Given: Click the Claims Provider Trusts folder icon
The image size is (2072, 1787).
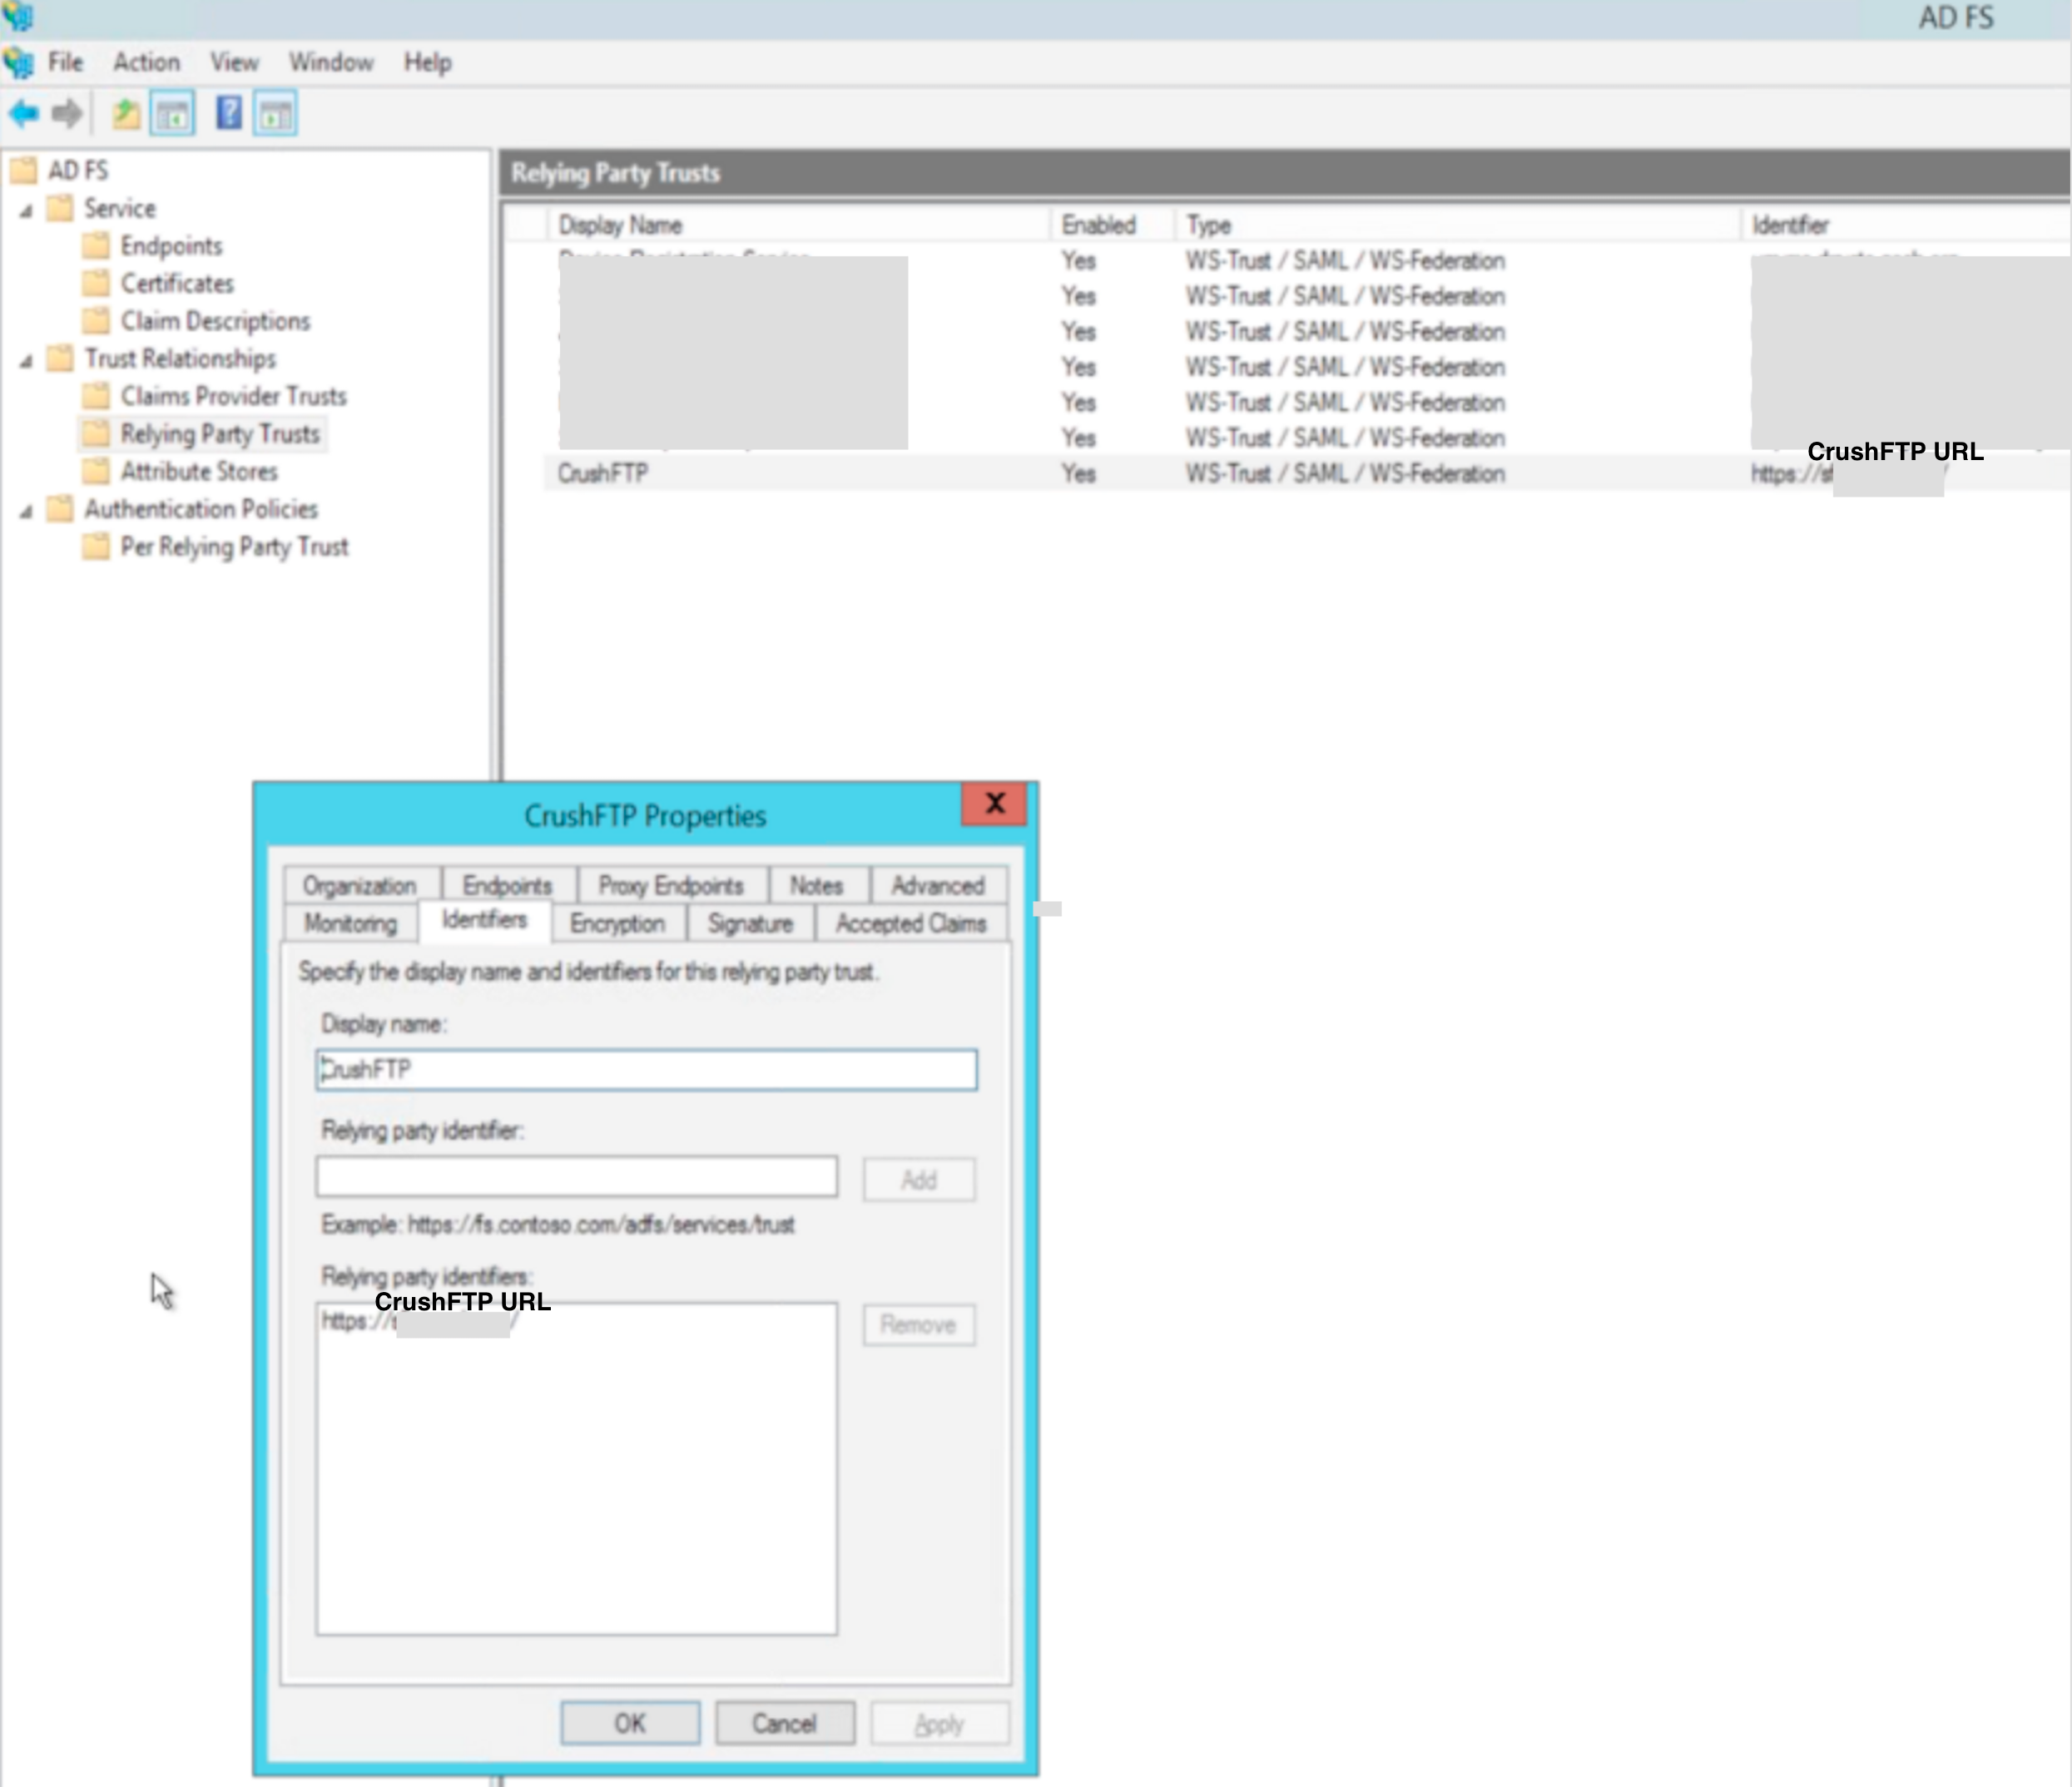Looking at the screenshot, I should coord(97,396).
